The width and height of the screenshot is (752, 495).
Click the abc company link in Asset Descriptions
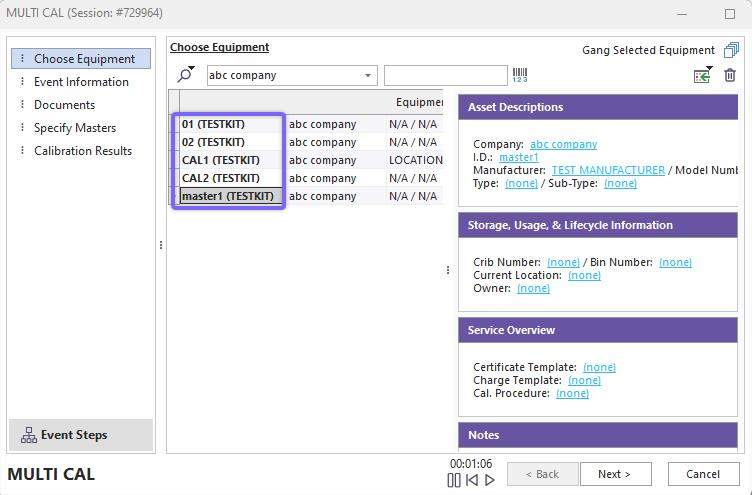pos(563,145)
